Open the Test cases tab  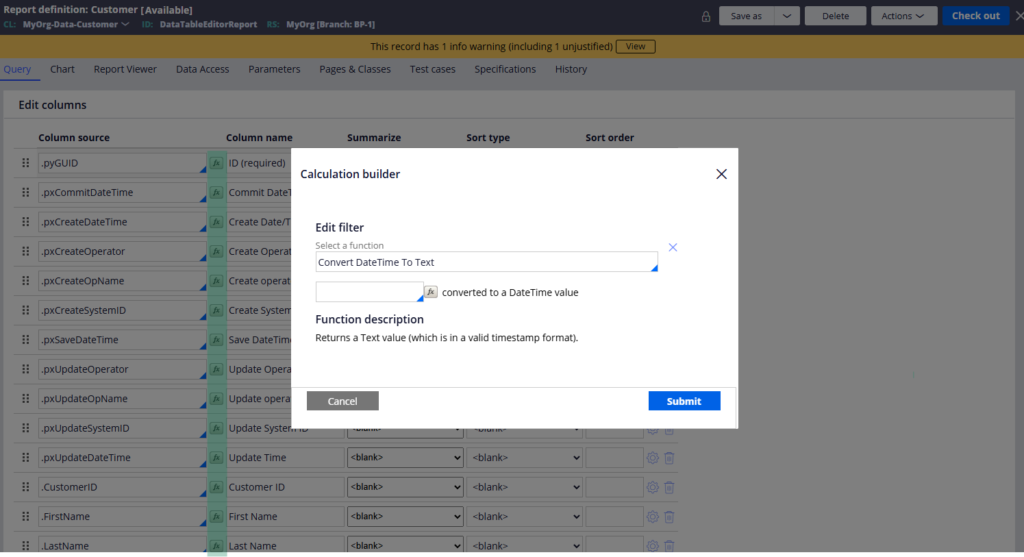click(432, 69)
